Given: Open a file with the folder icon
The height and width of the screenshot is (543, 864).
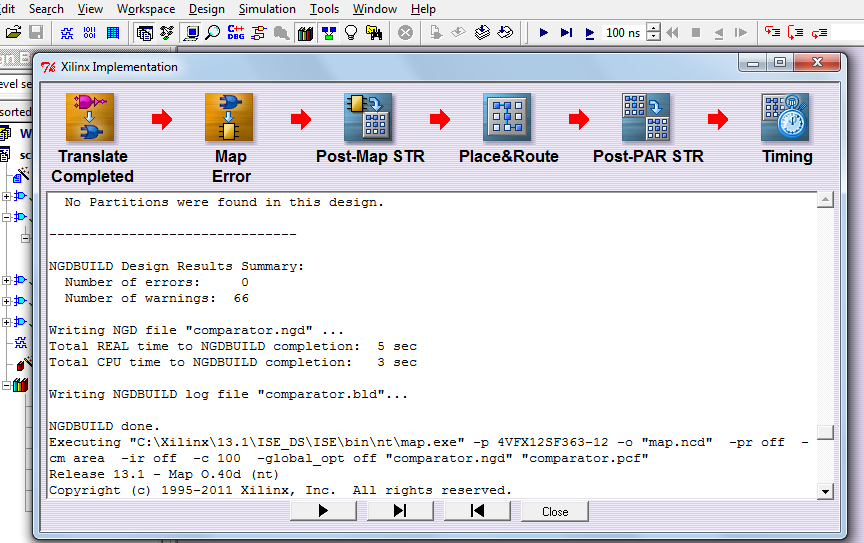Looking at the screenshot, I should [13, 33].
